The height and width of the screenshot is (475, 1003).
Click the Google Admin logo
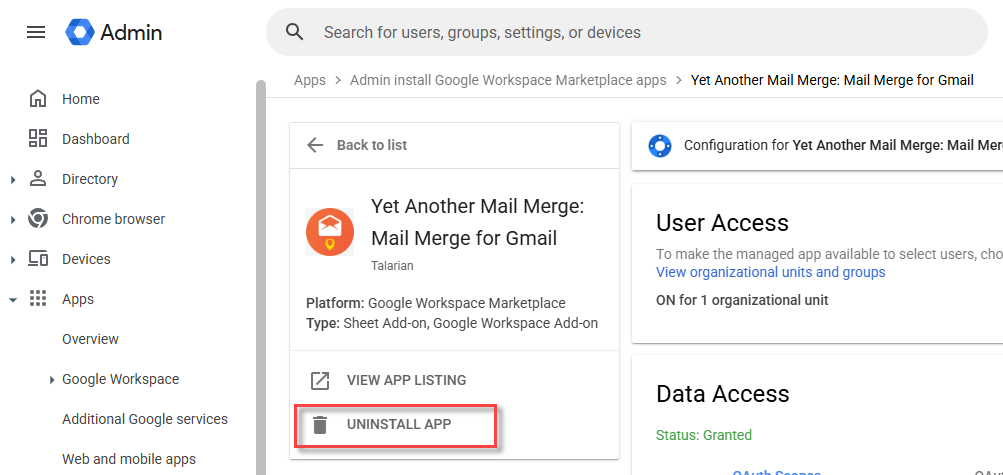[x=114, y=32]
